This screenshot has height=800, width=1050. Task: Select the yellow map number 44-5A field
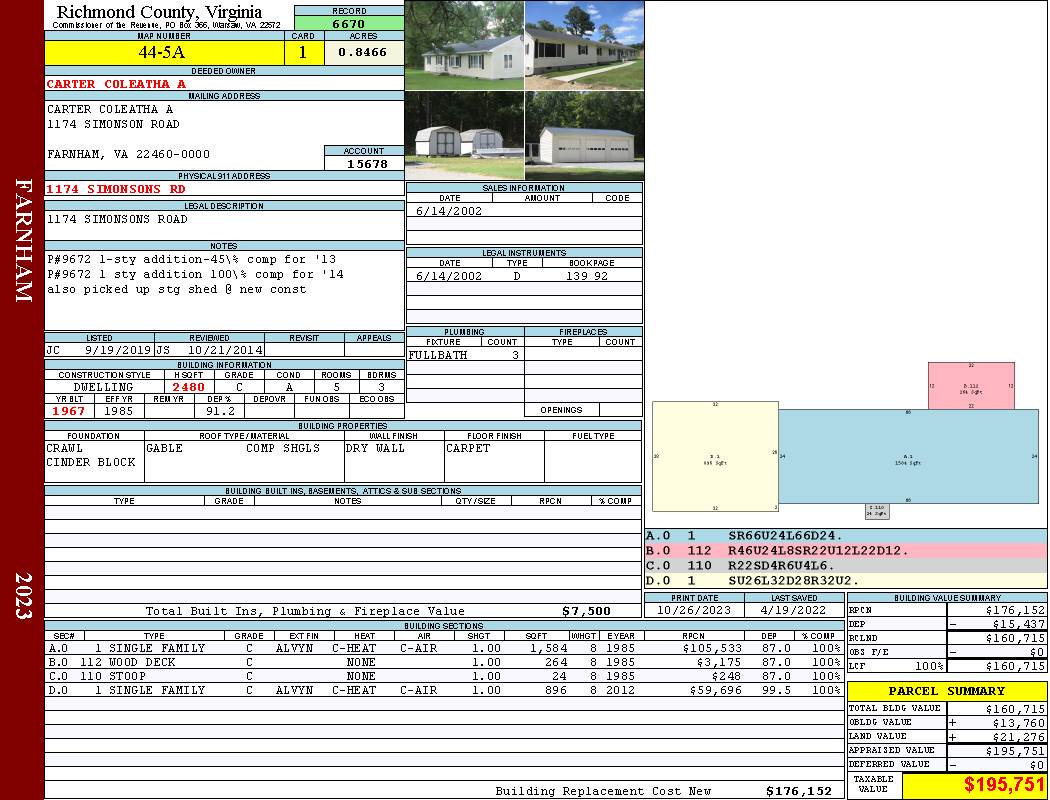(x=162, y=52)
